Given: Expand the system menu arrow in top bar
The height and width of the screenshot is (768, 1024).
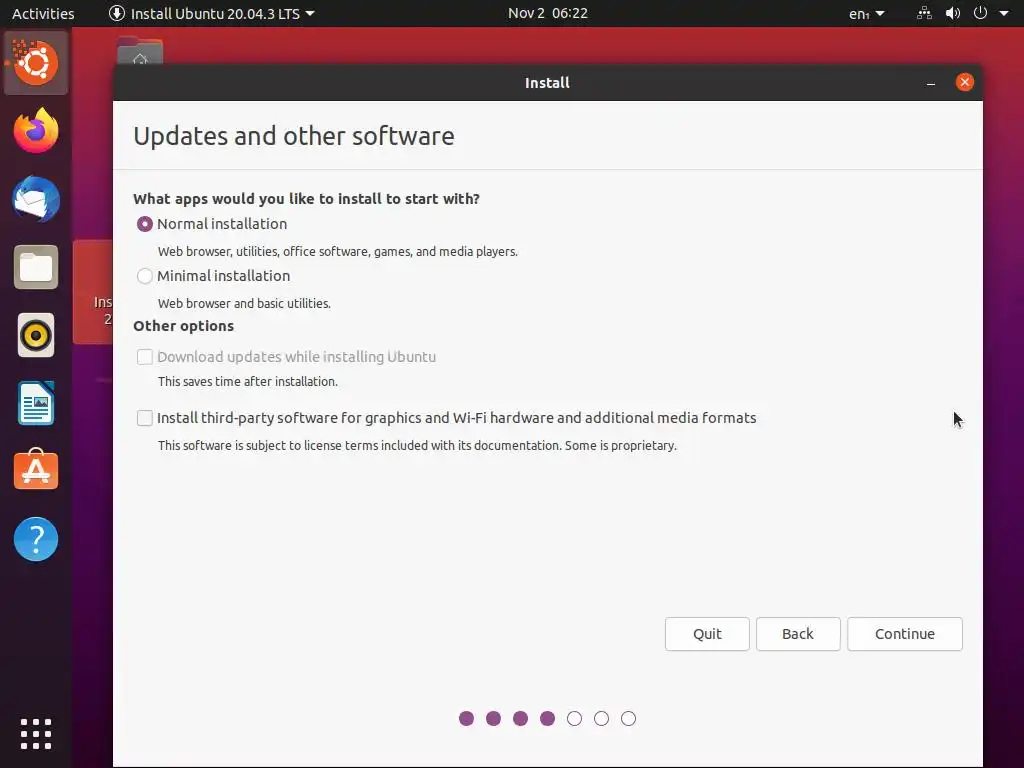Looking at the screenshot, I should (x=1004, y=13).
